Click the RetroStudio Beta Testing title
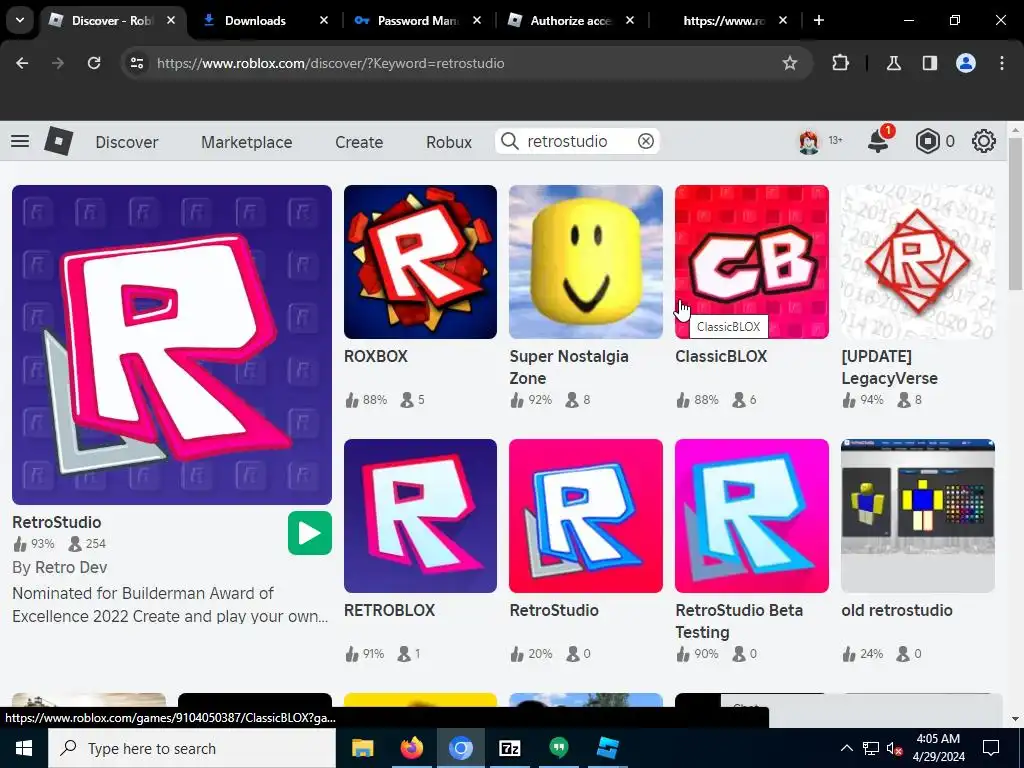The width and height of the screenshot is (1024, 768). coord(739,621)
